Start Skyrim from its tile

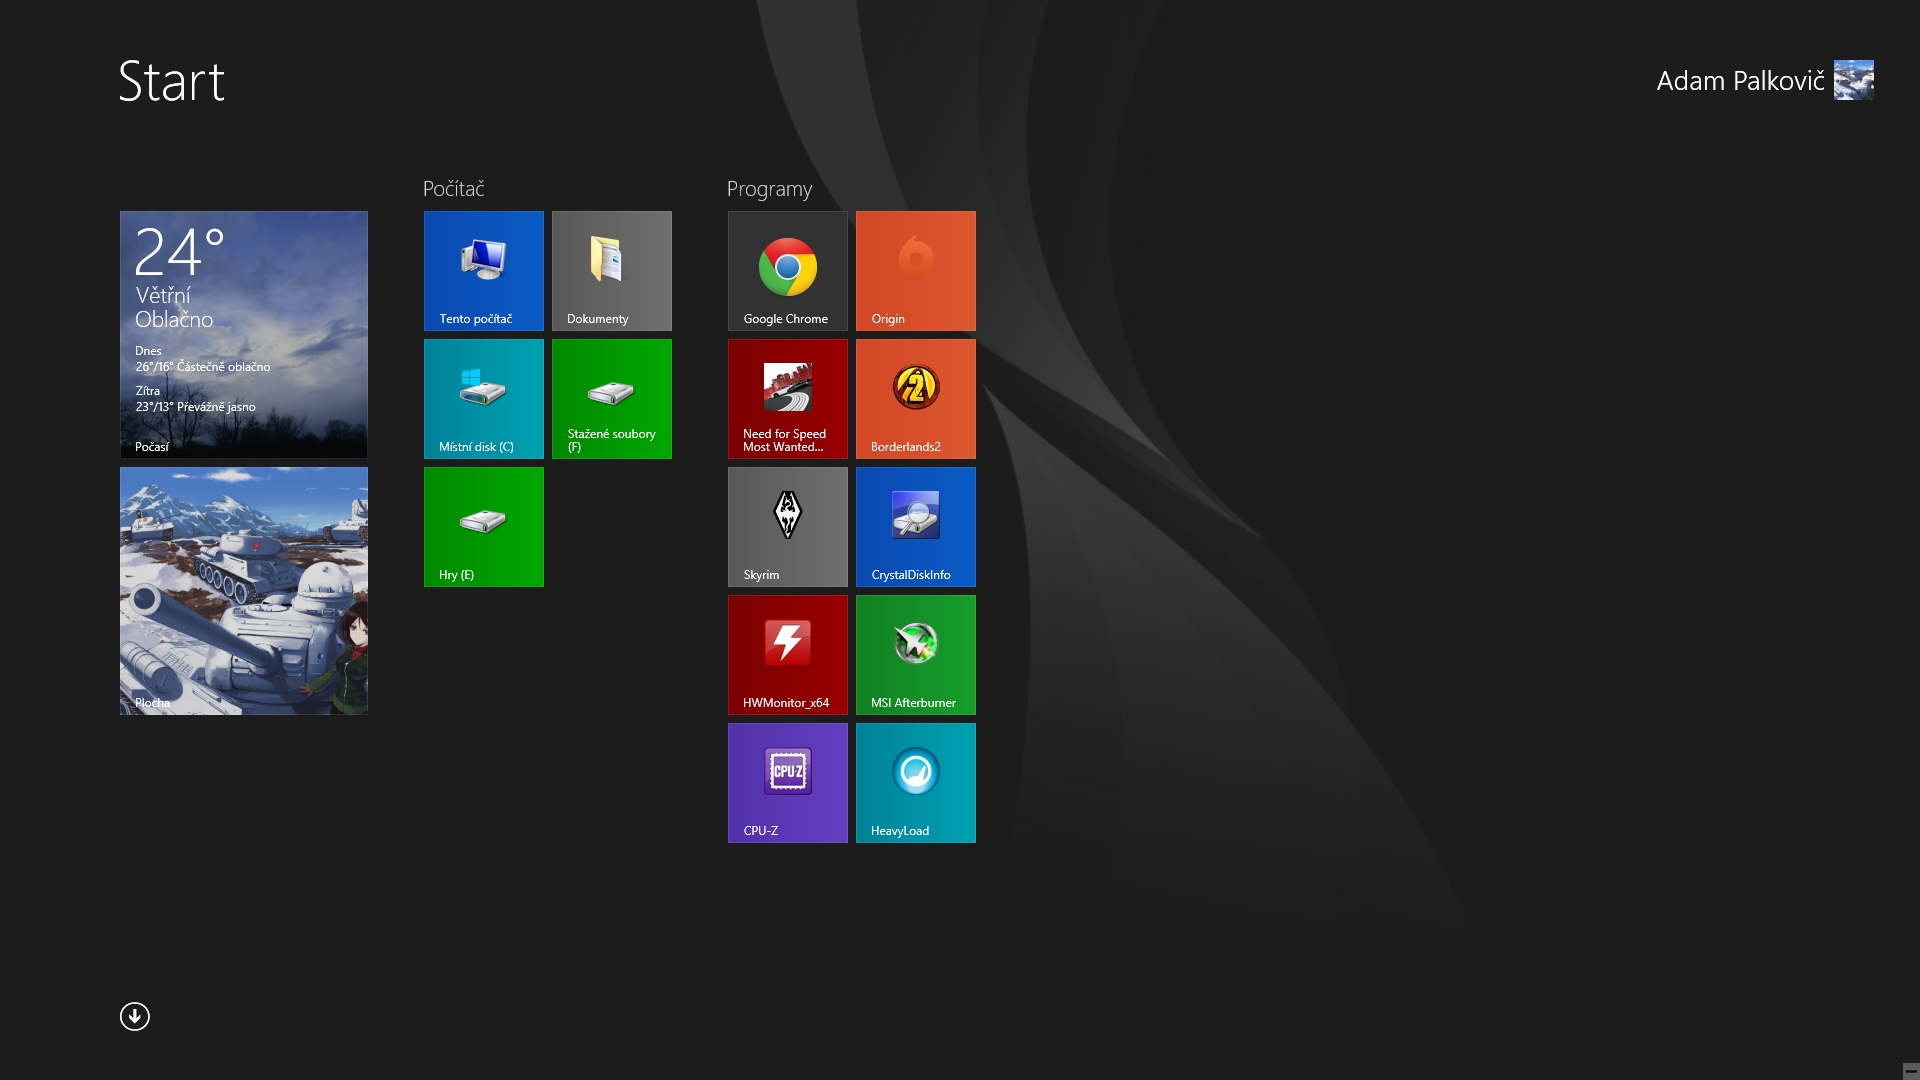pos(787,526)
